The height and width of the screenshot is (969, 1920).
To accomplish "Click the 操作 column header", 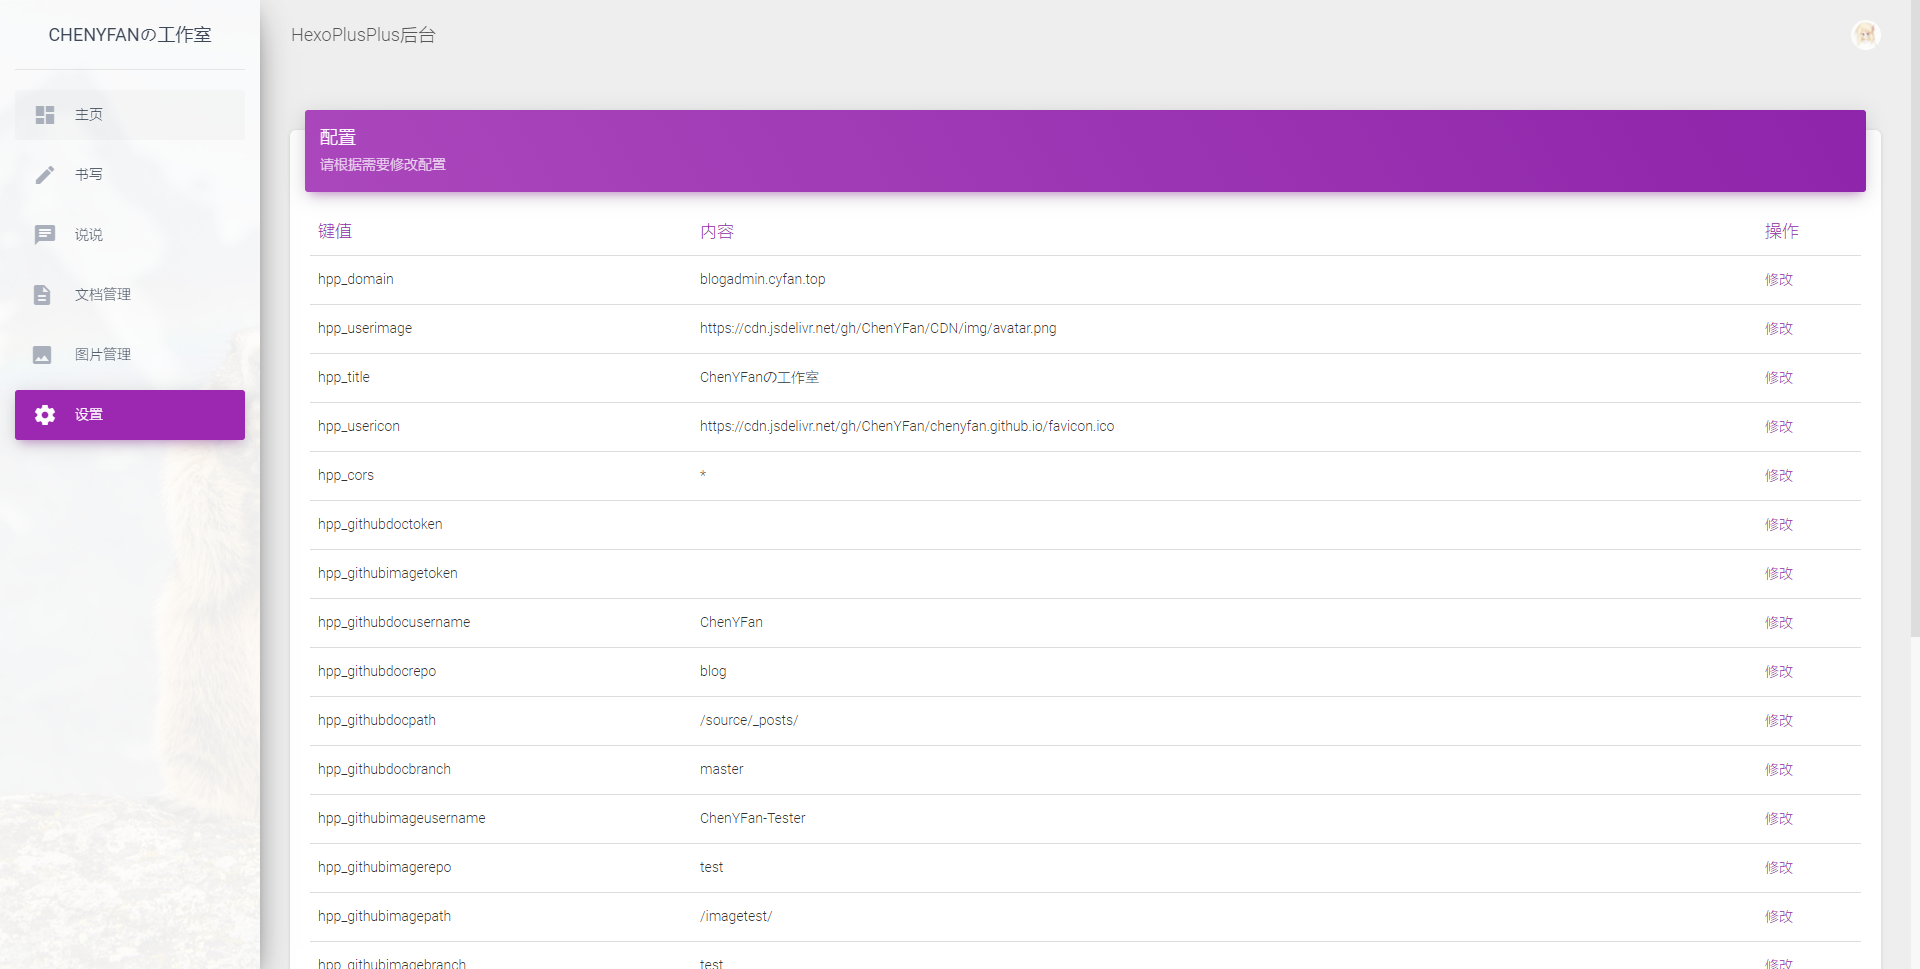I will [x=1781, y=231].
